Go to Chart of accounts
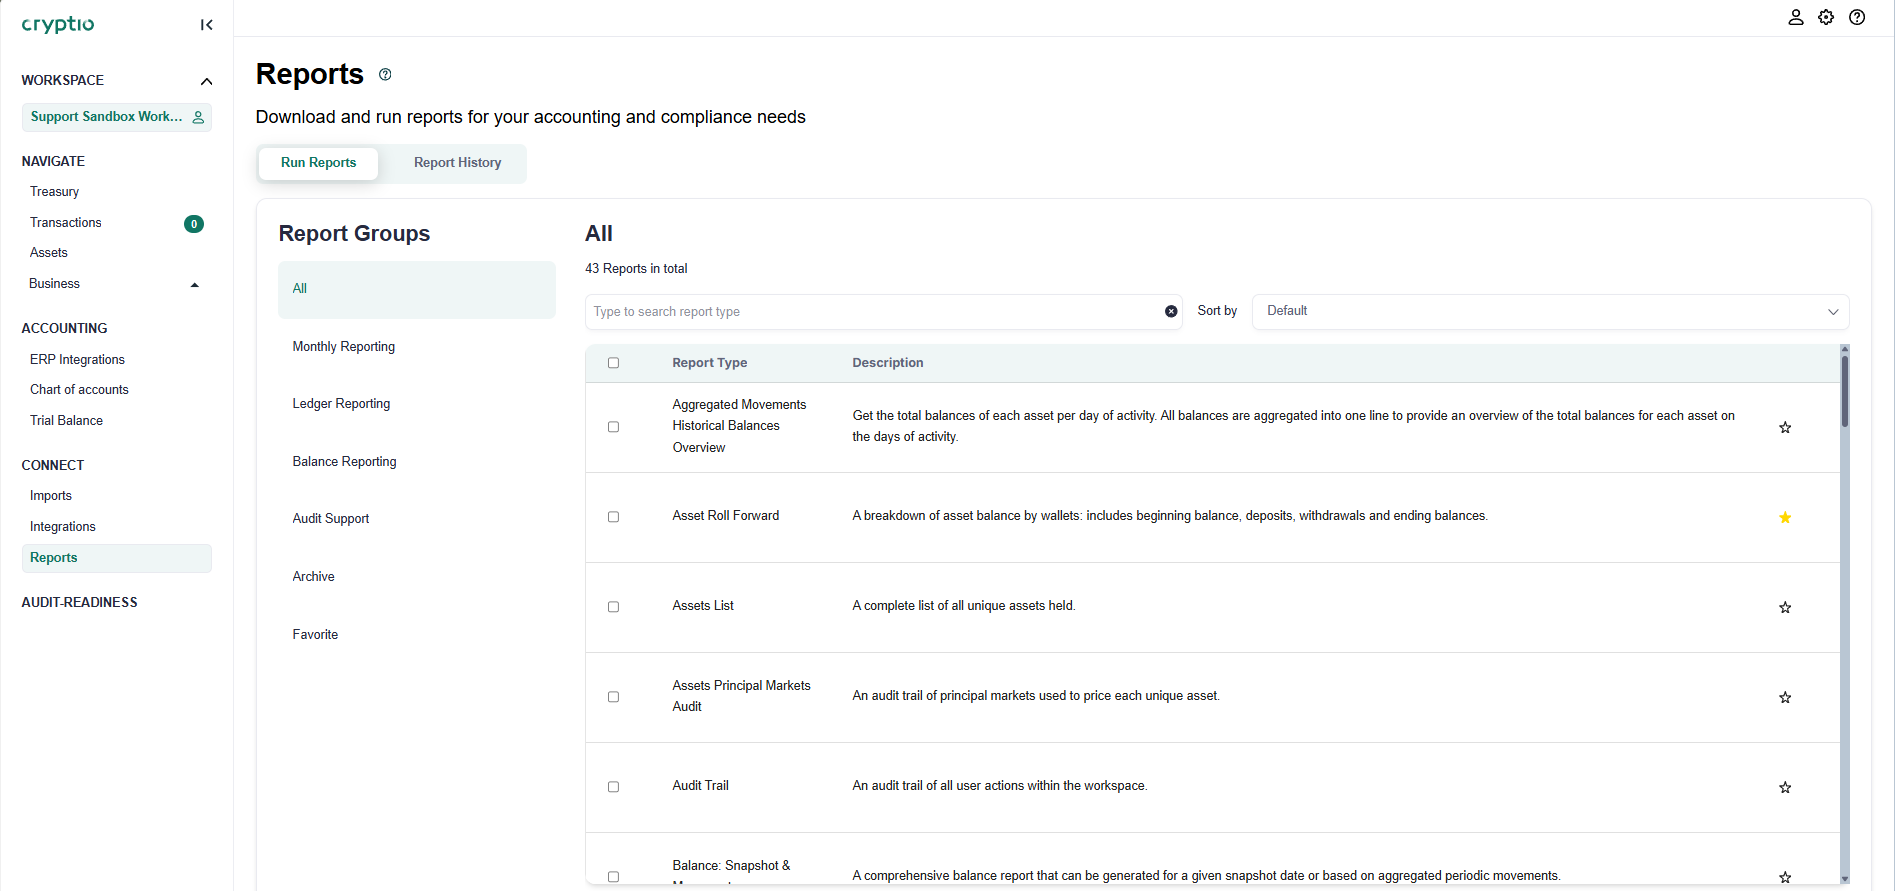 click(x=79, y=390)
